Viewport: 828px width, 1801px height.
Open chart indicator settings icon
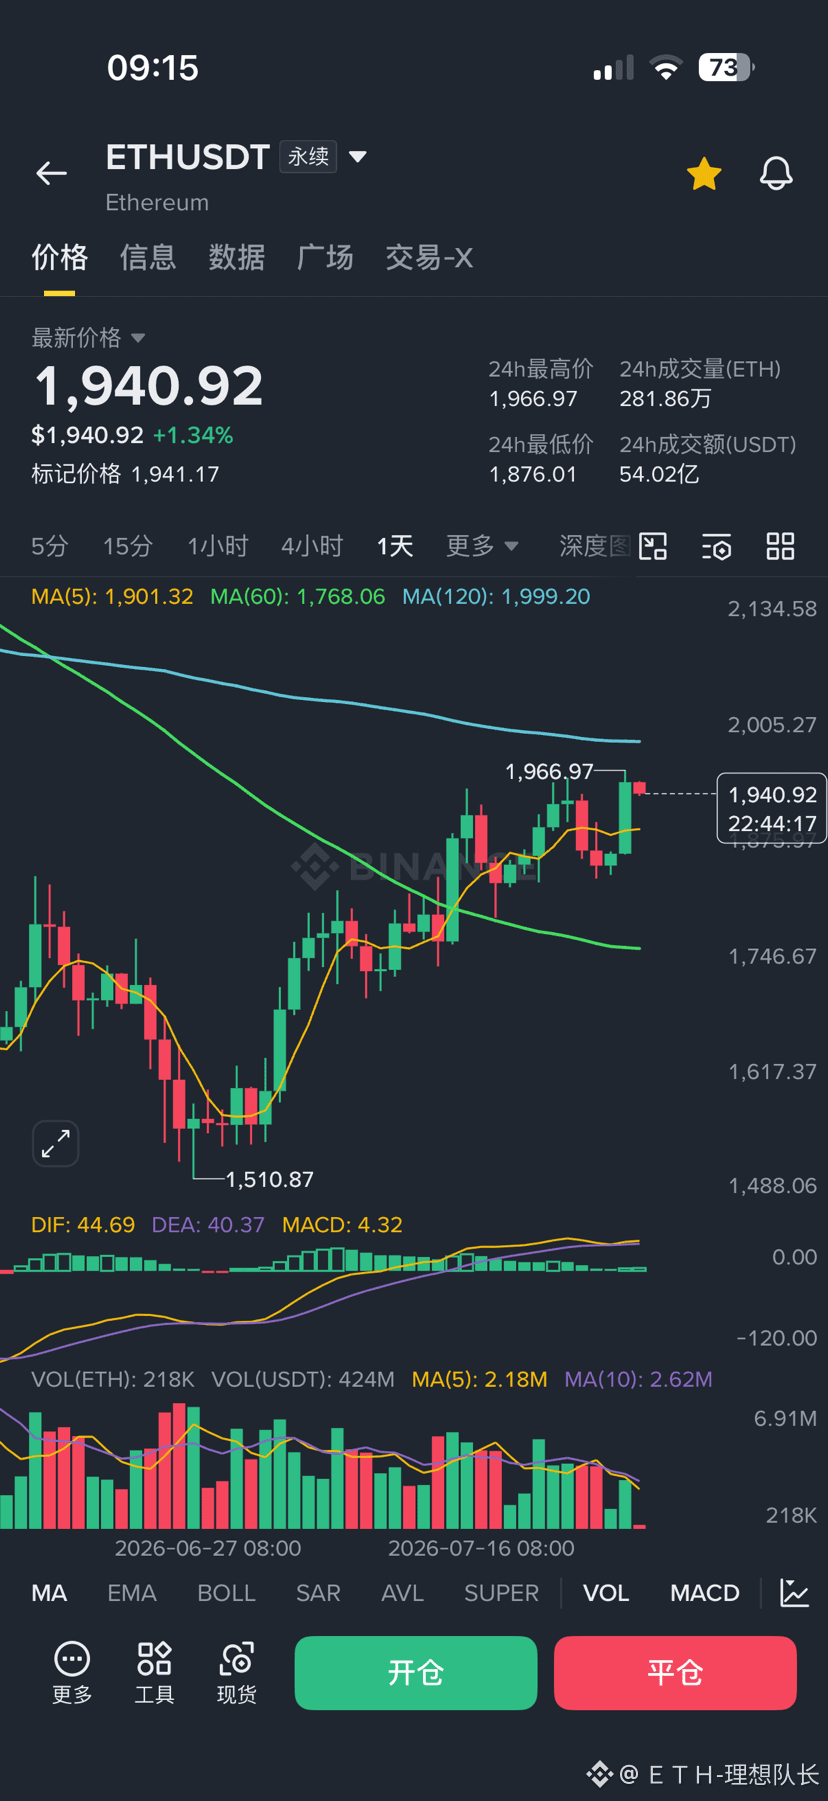coord(717,547)
